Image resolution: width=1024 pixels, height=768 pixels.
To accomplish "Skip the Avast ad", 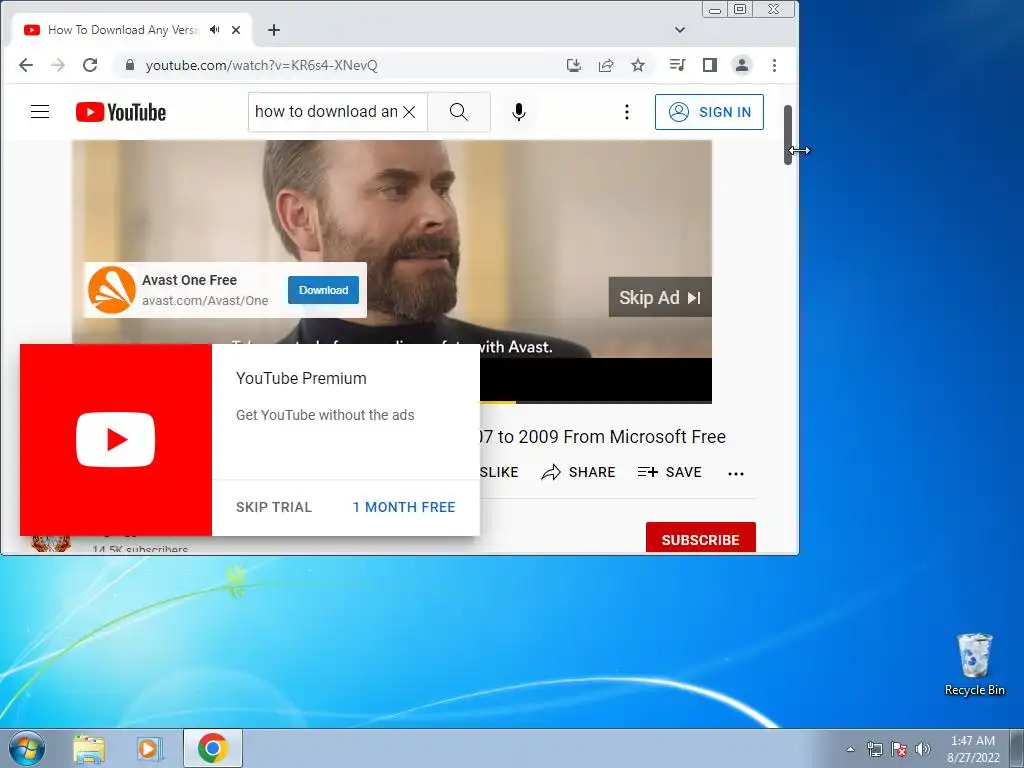I will (660, 297).
